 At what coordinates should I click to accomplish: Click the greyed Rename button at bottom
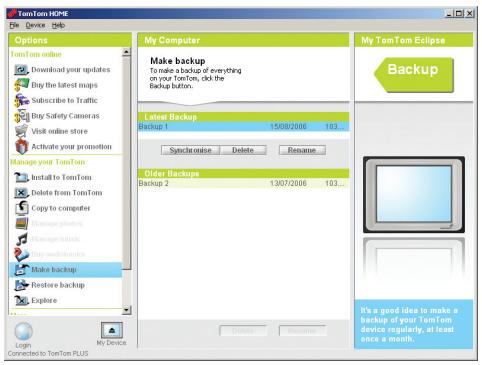(302, 331)
